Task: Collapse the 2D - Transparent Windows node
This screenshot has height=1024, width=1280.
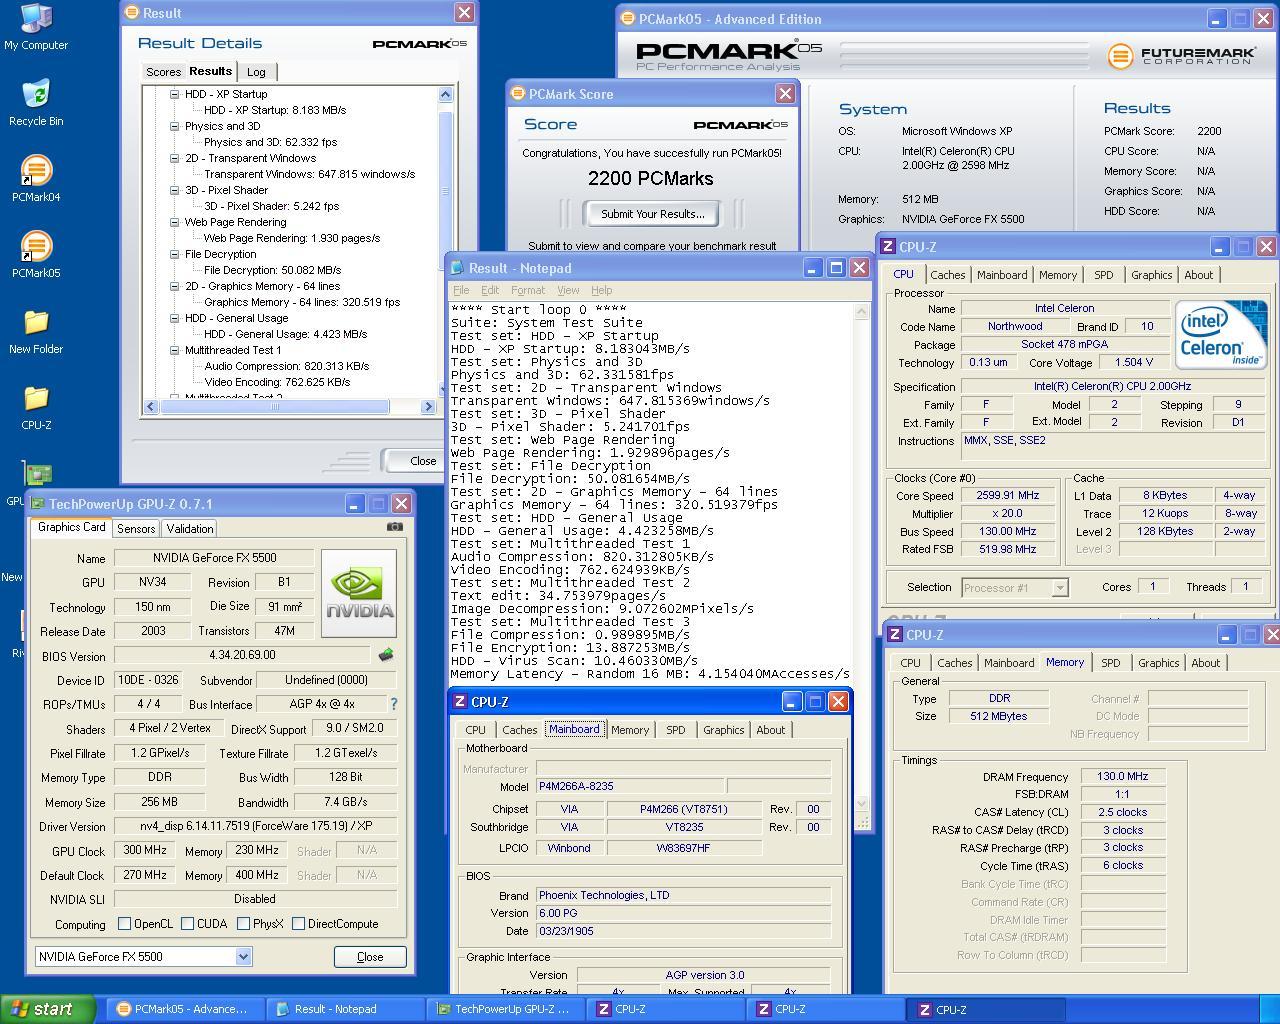Action: pyautogui.click(x=174, y=158)
